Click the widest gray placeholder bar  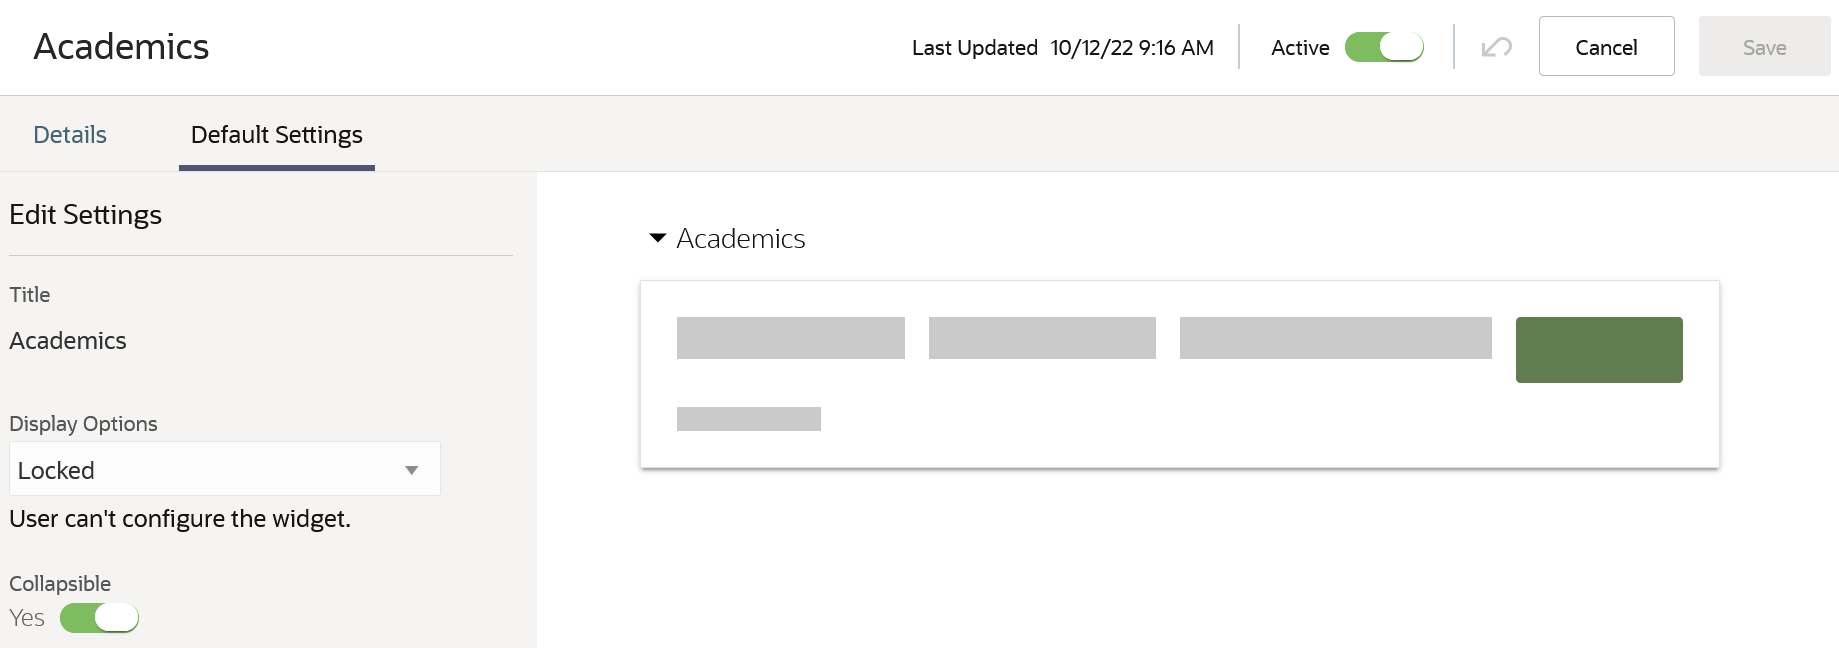point(1335,338)
